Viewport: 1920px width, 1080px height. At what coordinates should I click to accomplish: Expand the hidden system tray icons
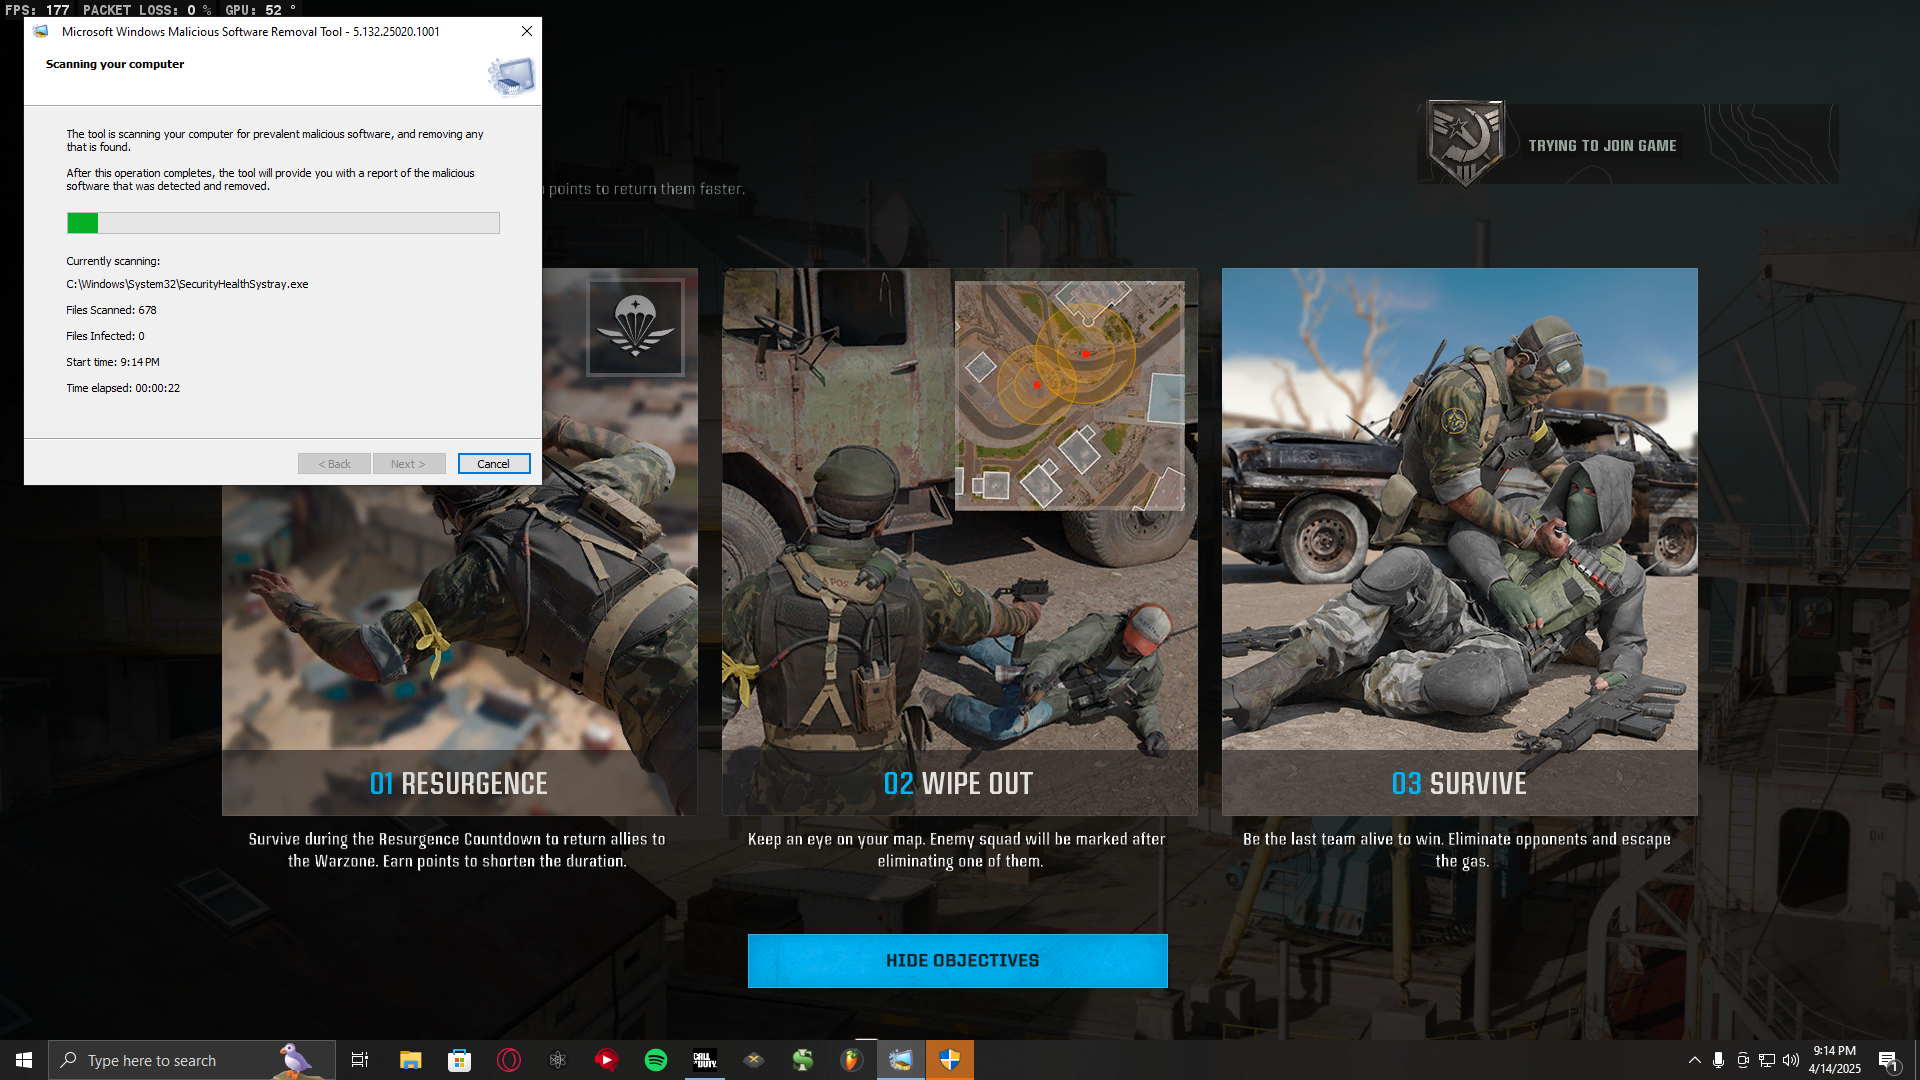point(1694,1060)
